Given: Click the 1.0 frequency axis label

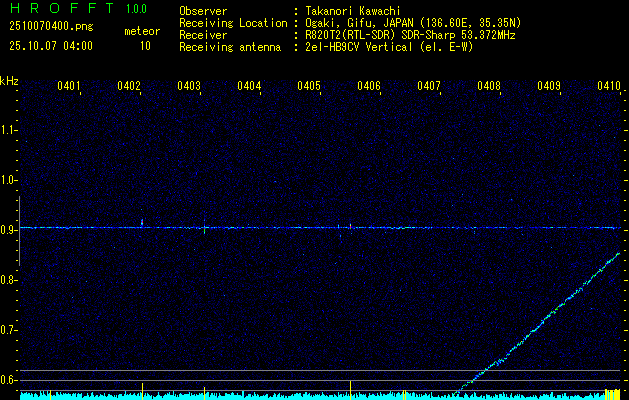Looking at the screenshot, I should 8,180.
